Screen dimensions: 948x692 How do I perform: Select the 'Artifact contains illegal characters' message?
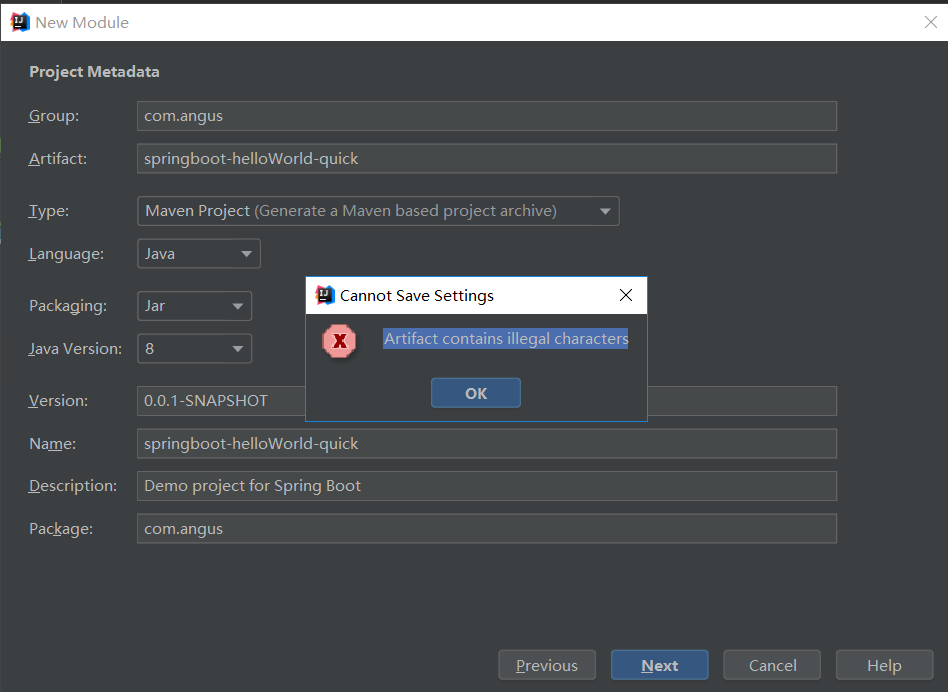click(x=506, y=338)
